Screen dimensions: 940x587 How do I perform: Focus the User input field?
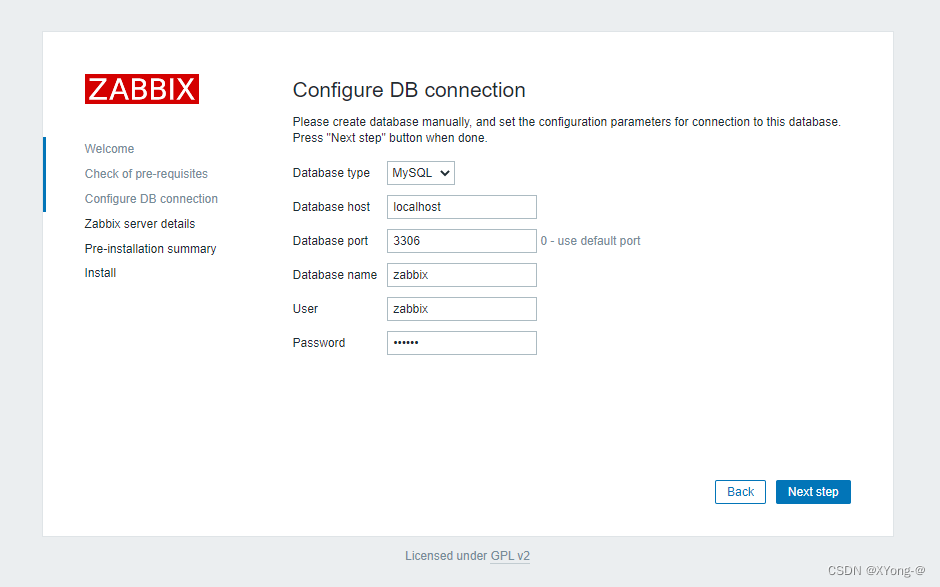(x=462, y=309)
